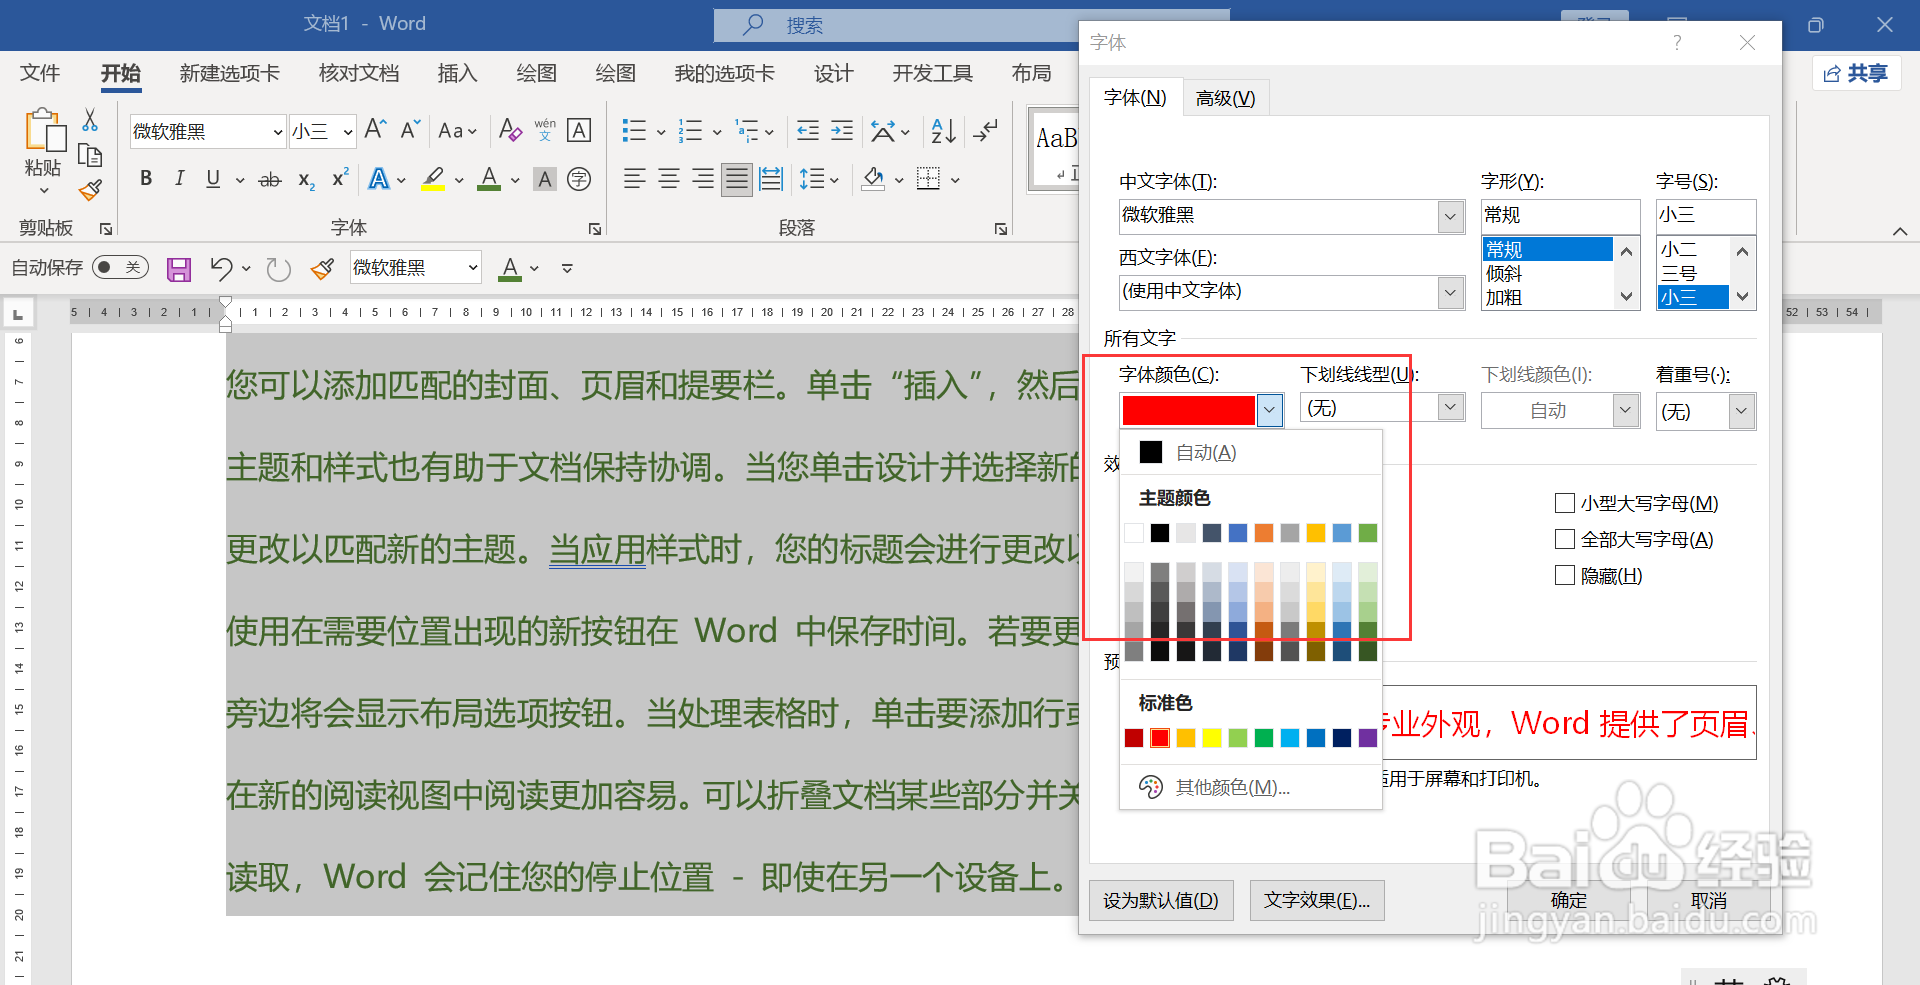Select the Format Painter brush in ribbon

91,189
